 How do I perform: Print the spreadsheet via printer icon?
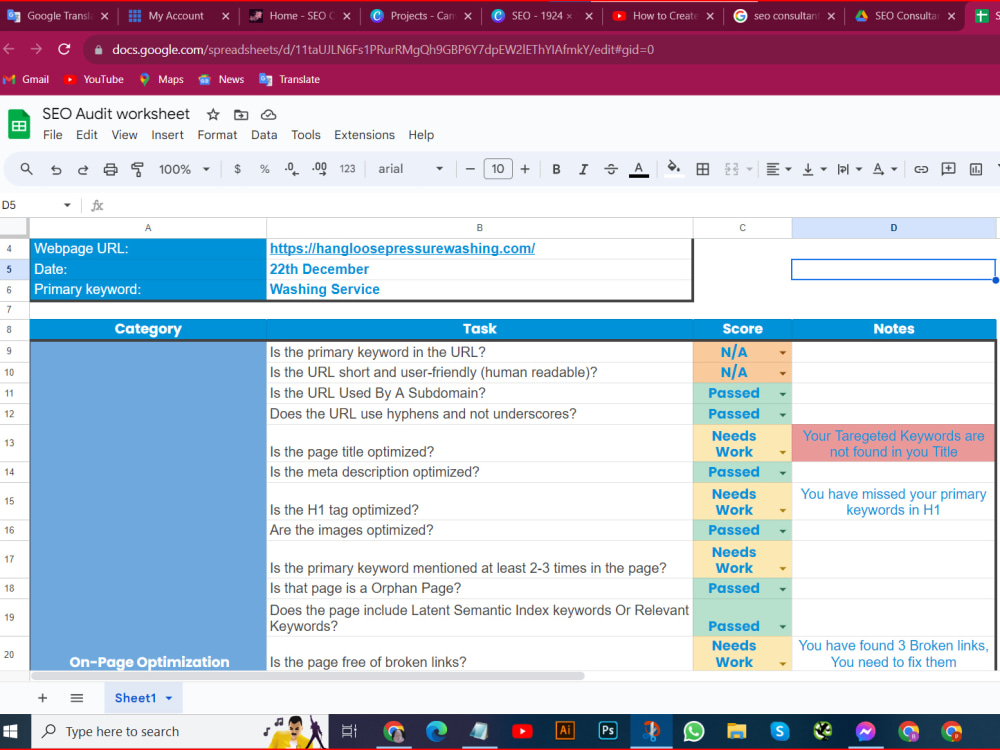[110, 169]
